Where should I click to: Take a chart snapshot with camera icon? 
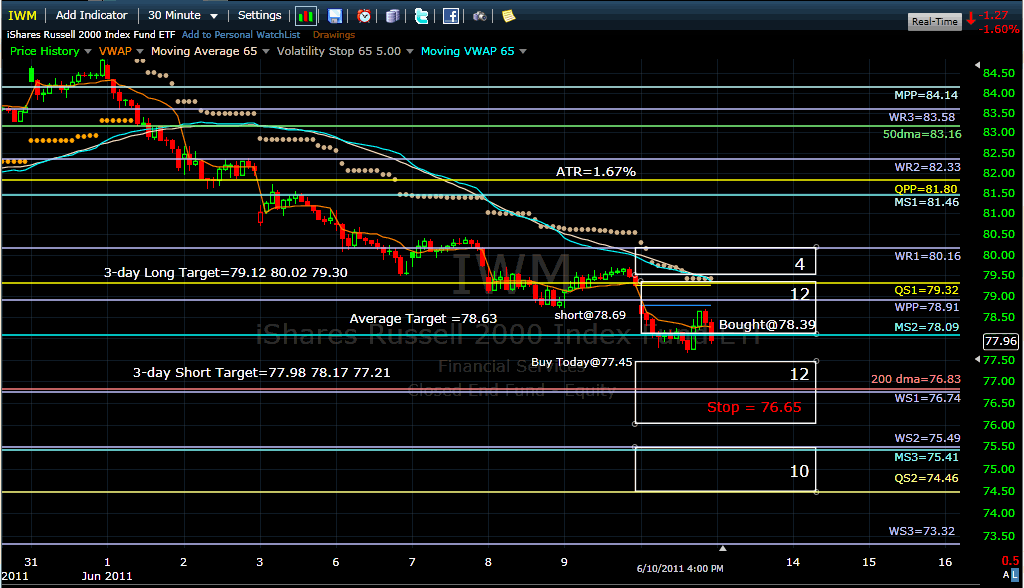[x=480, y=16]
